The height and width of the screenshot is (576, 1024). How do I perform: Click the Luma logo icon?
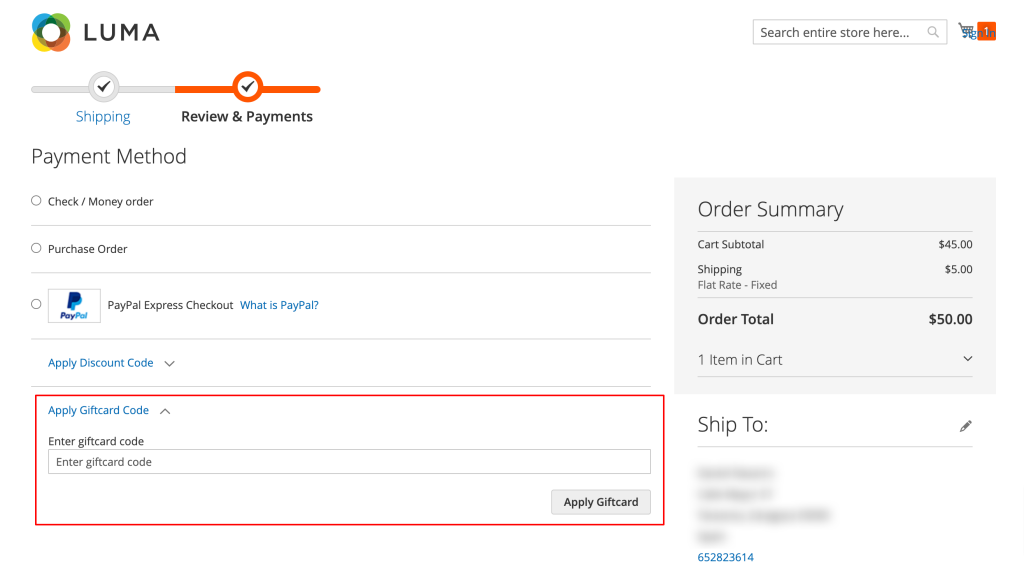click(x=51, y=32)
